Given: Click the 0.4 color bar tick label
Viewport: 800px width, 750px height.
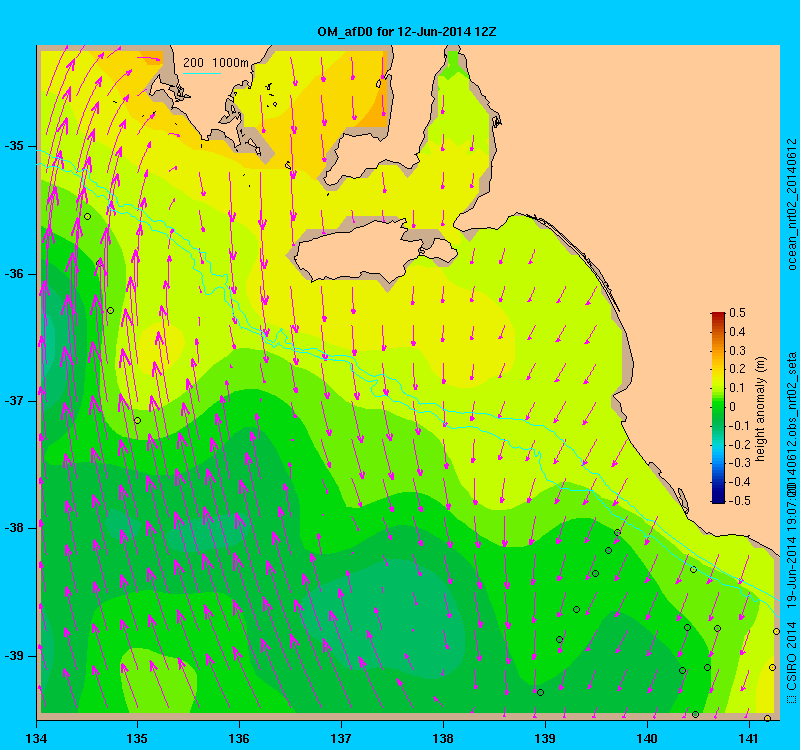Looking at the screenshot, I should coord(738,332).
